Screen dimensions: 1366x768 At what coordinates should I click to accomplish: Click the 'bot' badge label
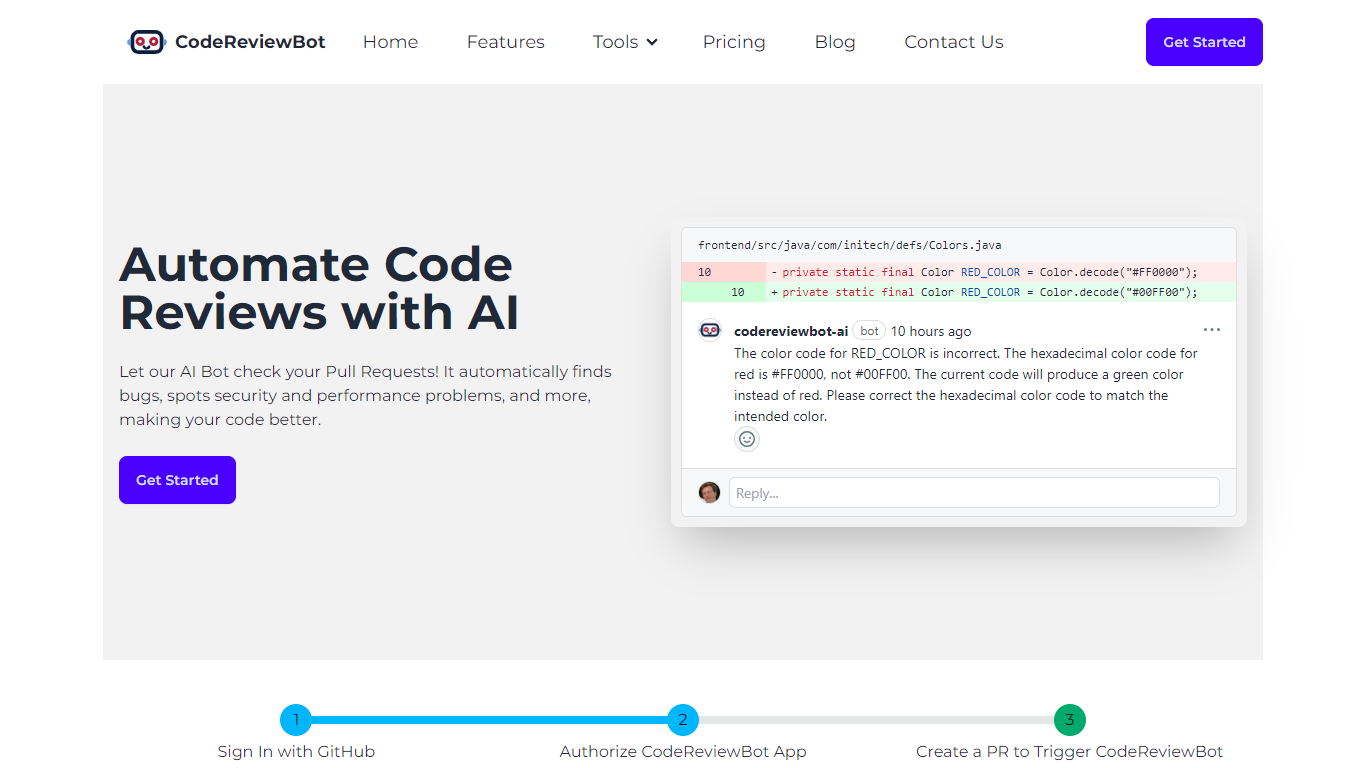coord(870,331)
